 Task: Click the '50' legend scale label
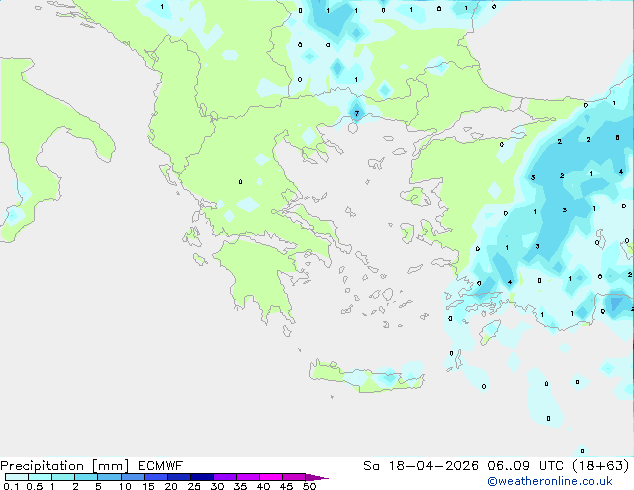point(309,486)
